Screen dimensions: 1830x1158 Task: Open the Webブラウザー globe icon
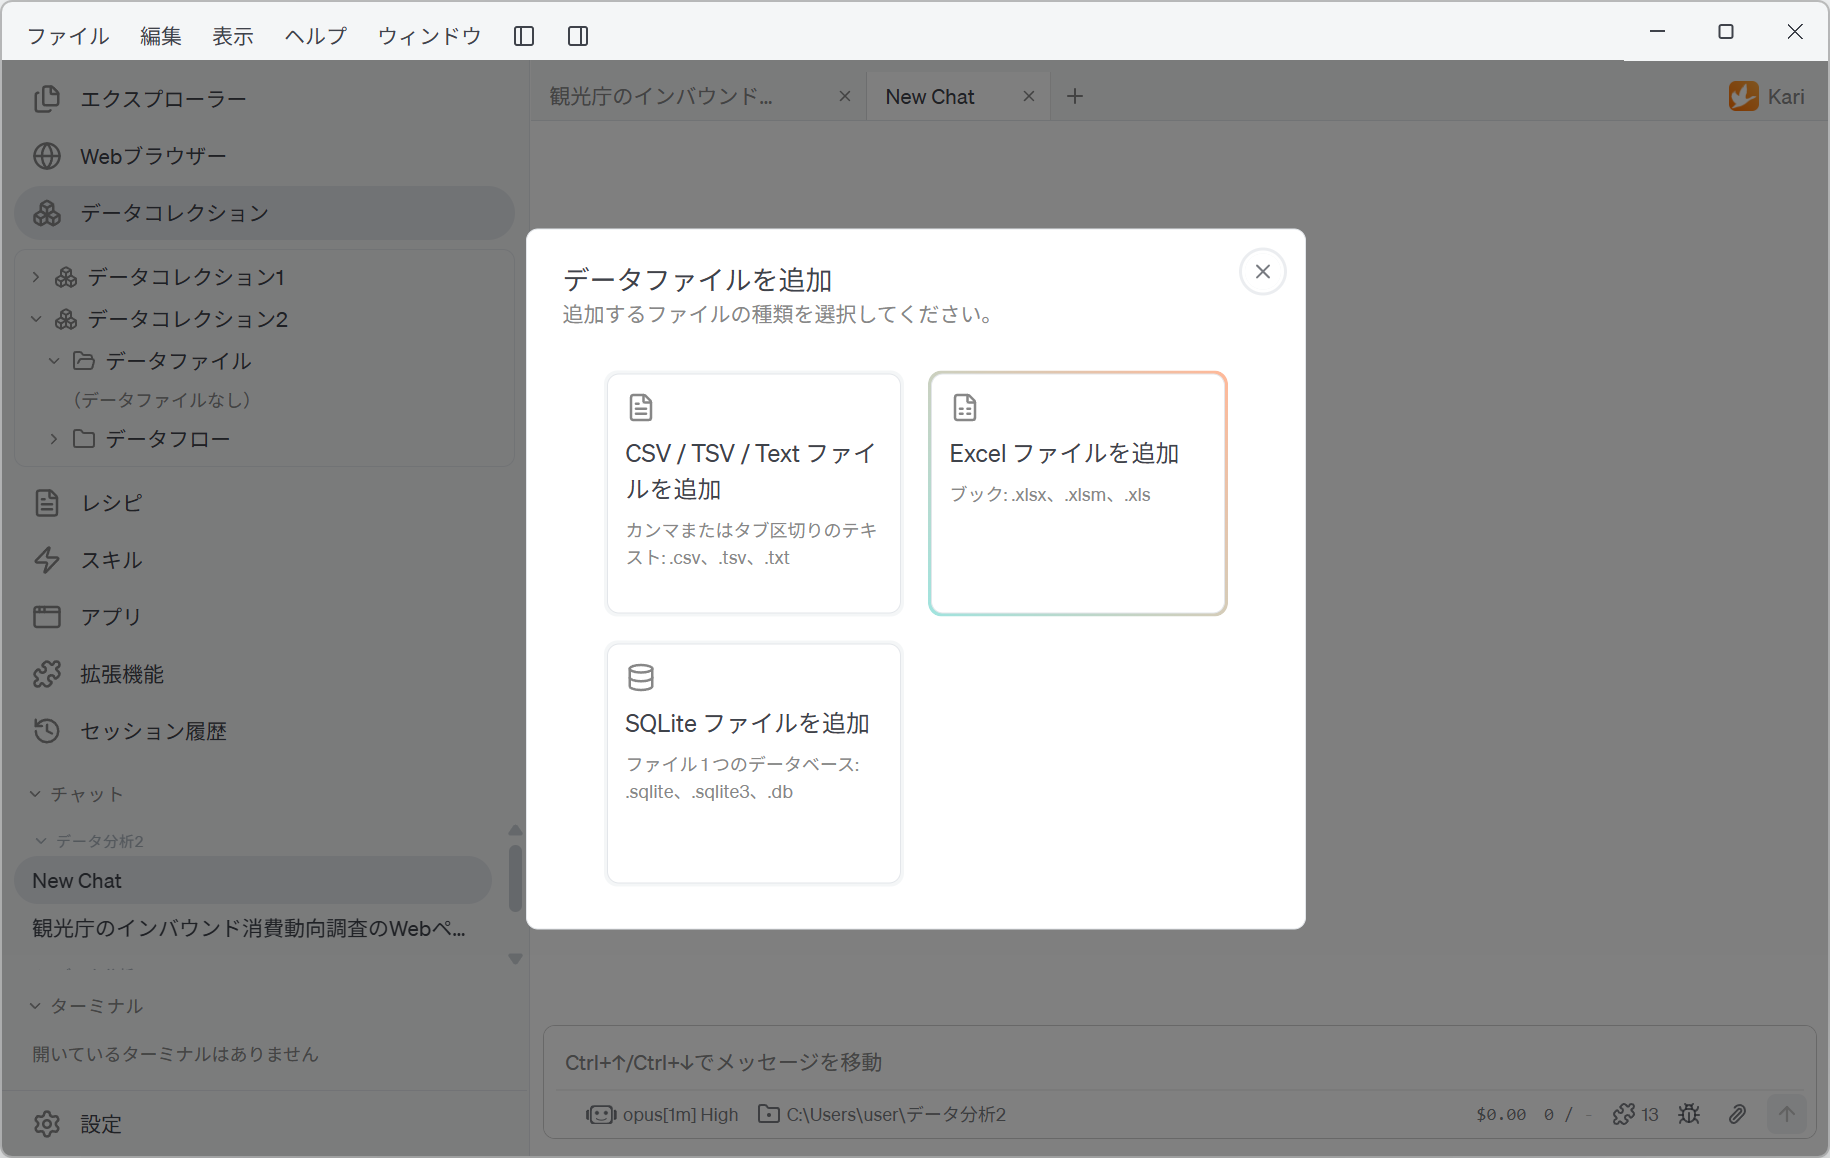click(47, 156)
